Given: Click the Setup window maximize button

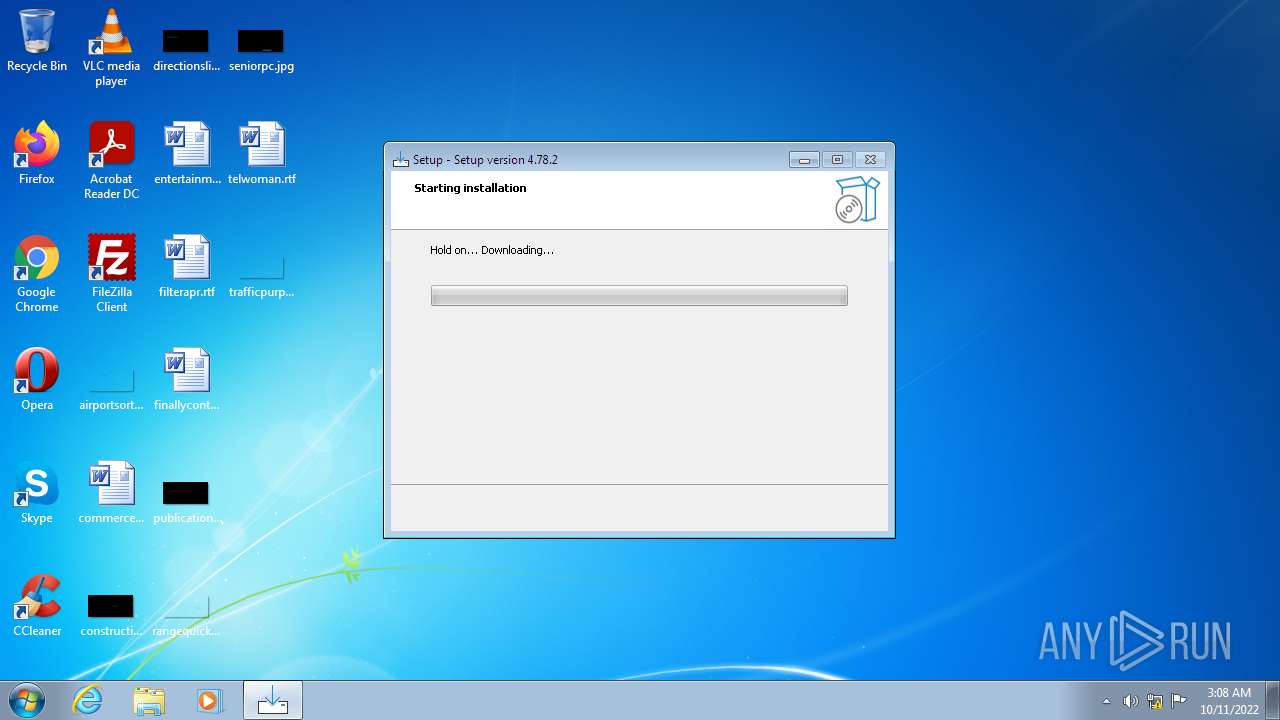Looking at the screenshot, I should click(837, 159).
